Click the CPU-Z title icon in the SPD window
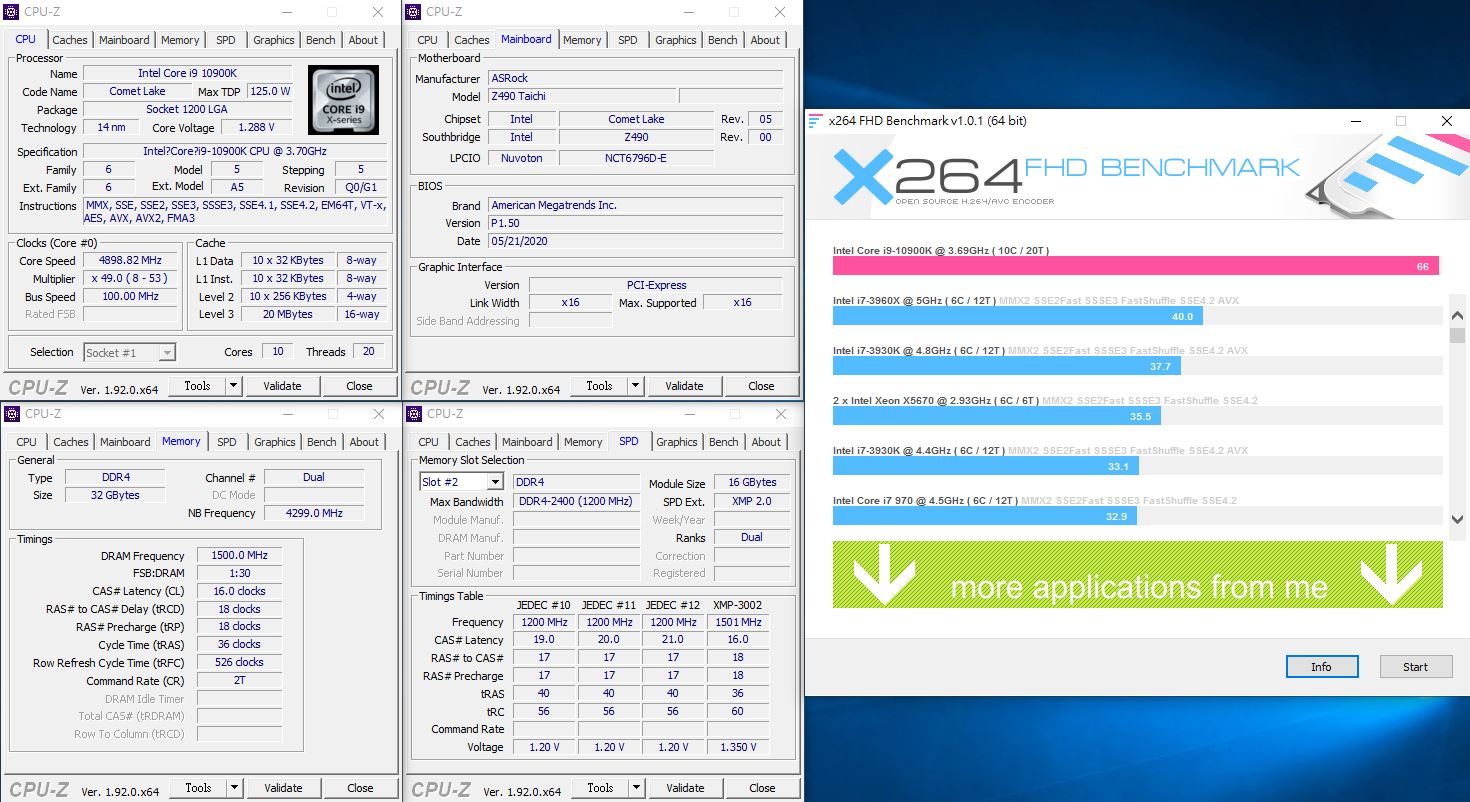This screenshot has width=1470, height=802. point(414,414)
